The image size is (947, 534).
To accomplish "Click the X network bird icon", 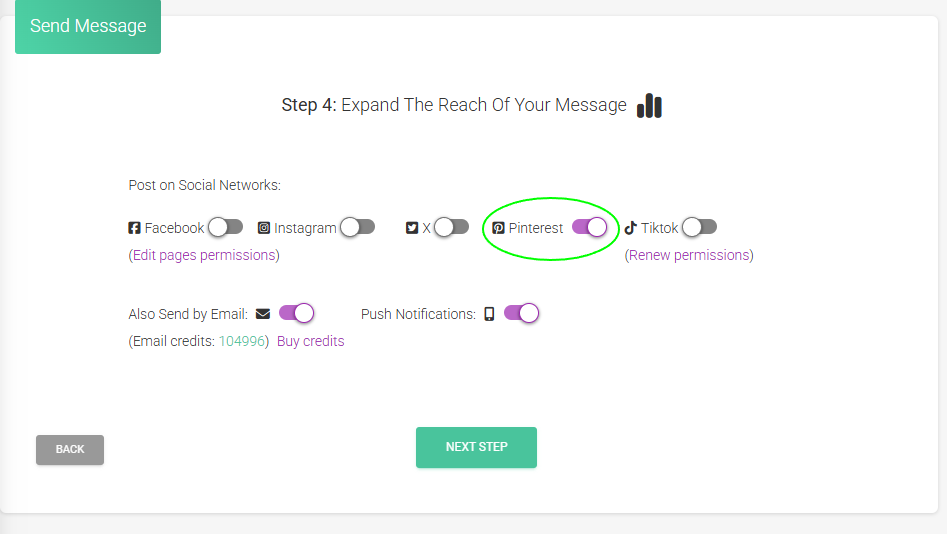I will 412,228.
